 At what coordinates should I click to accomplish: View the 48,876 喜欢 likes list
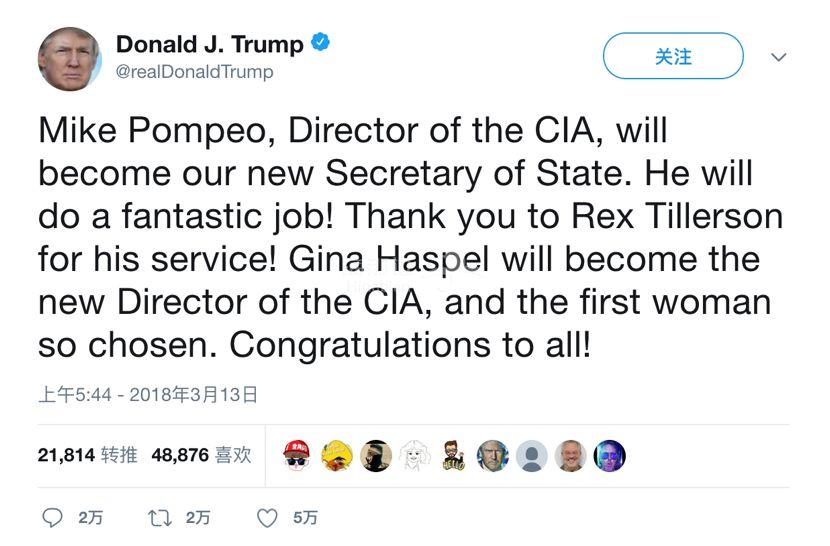(x=201, y=455)
